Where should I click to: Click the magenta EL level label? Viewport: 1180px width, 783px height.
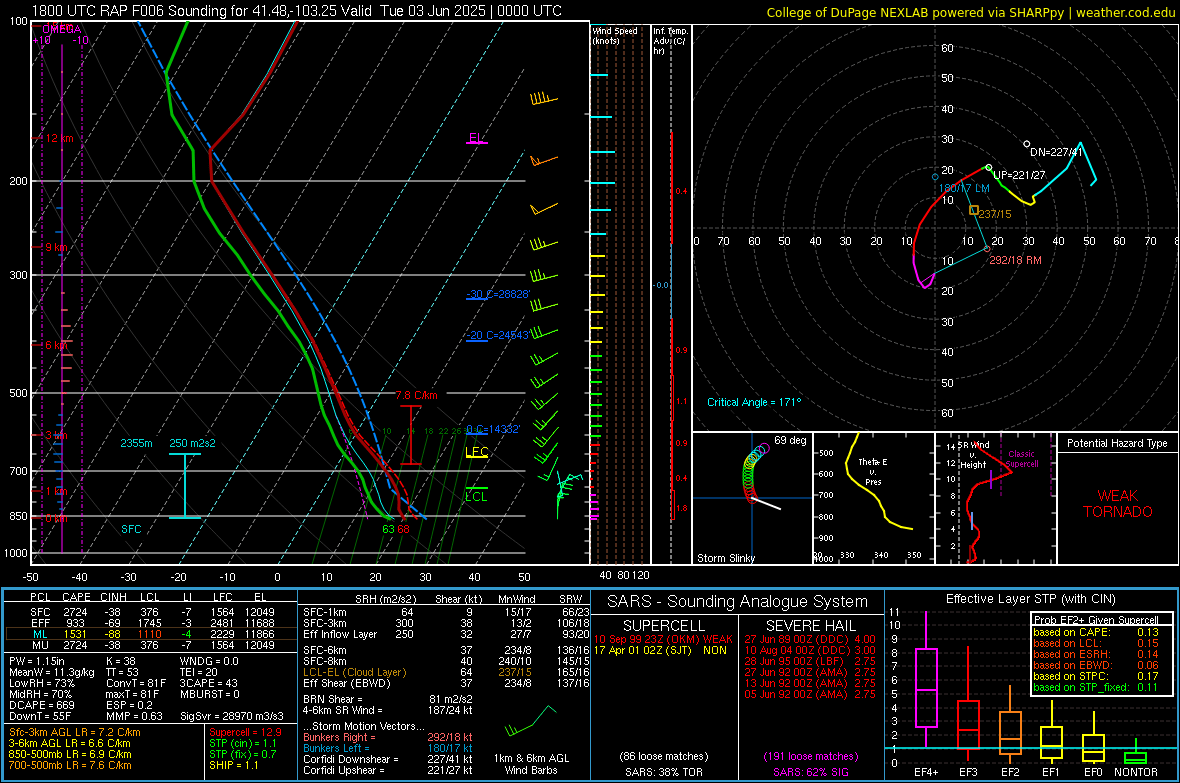click(x=476, y=138)
